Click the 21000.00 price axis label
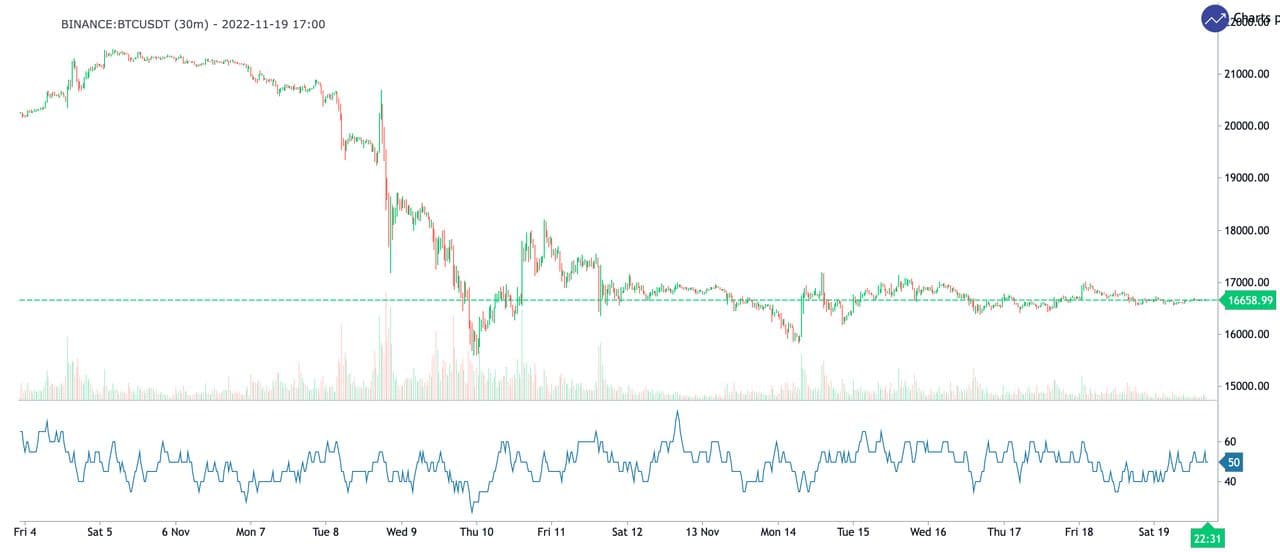Screen dimensions: 1280x552 pyautogui.click(x=1249, y=74)
